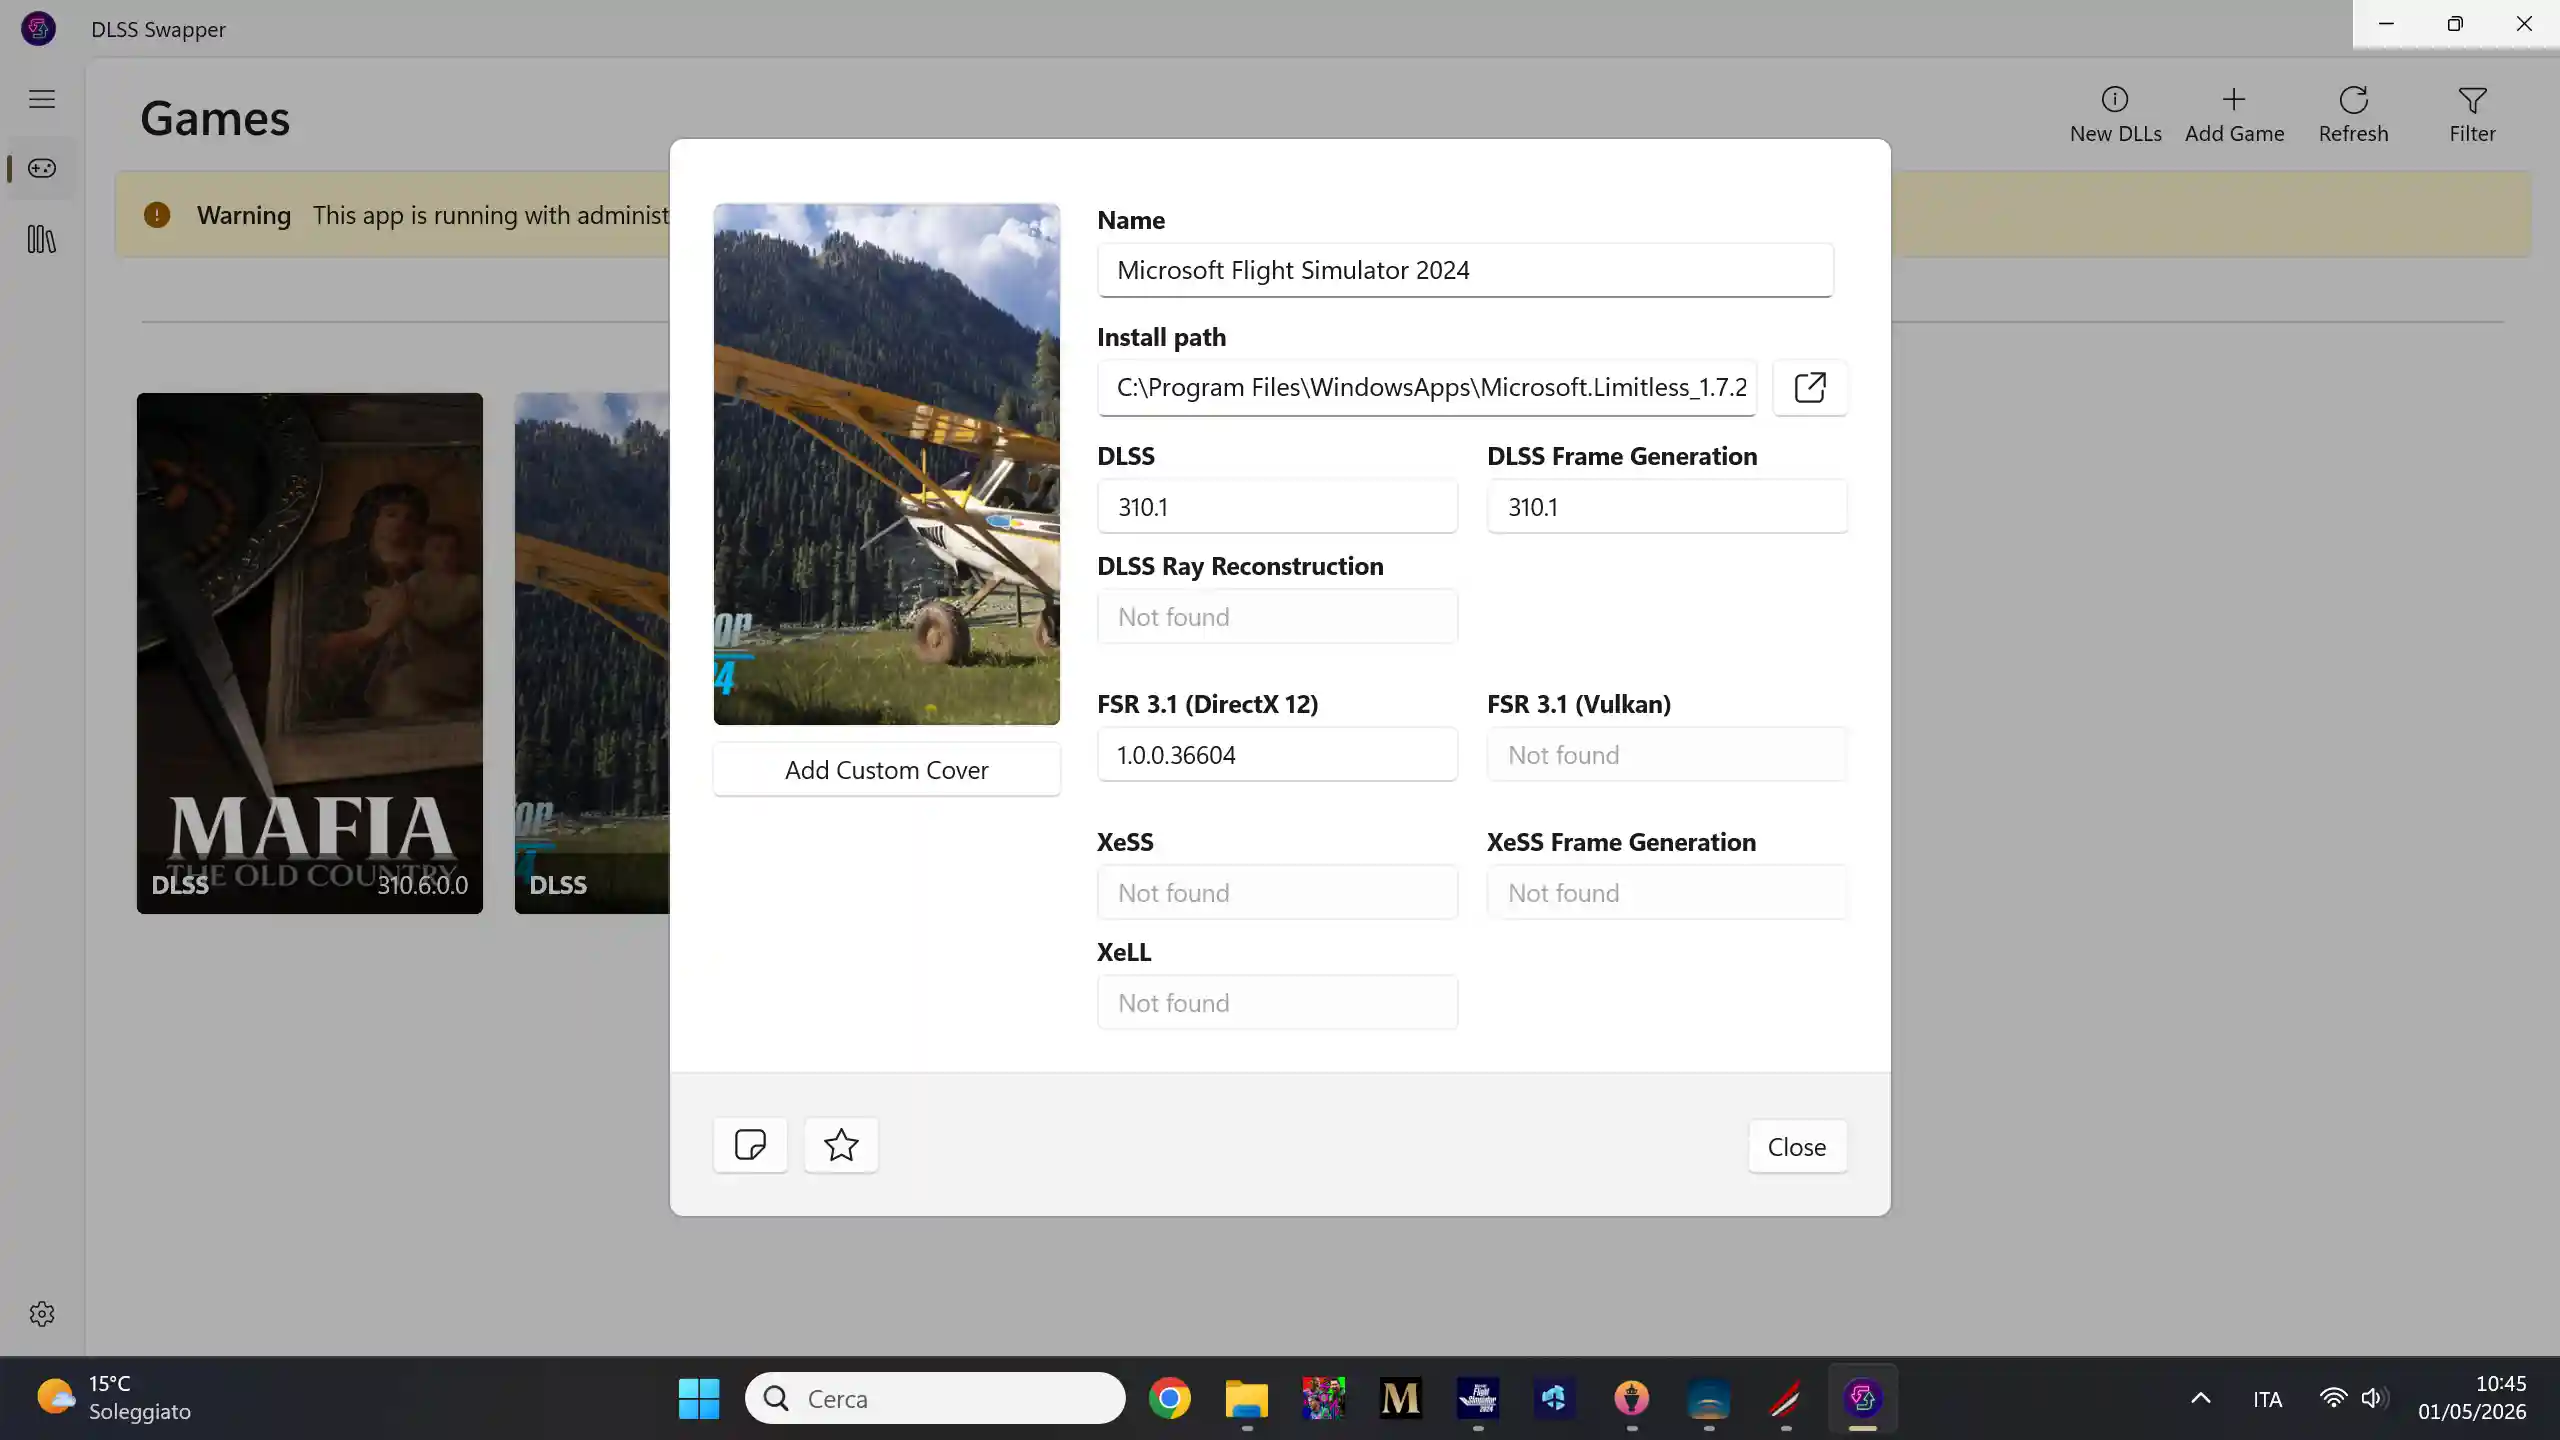The image size is (2560, 1440).
Task: Open the Settings gear in sidebar
Action: [x=42, y=1314]
